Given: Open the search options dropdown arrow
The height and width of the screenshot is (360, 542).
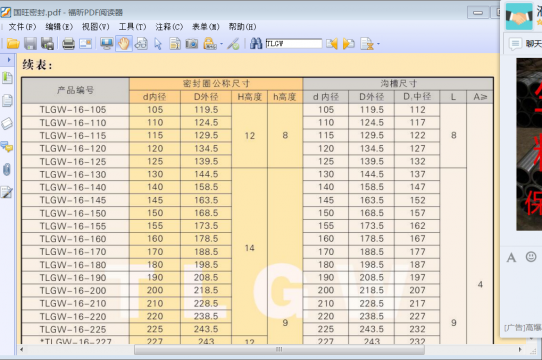Looking at the screenshot, I should [x=378, y=44].
